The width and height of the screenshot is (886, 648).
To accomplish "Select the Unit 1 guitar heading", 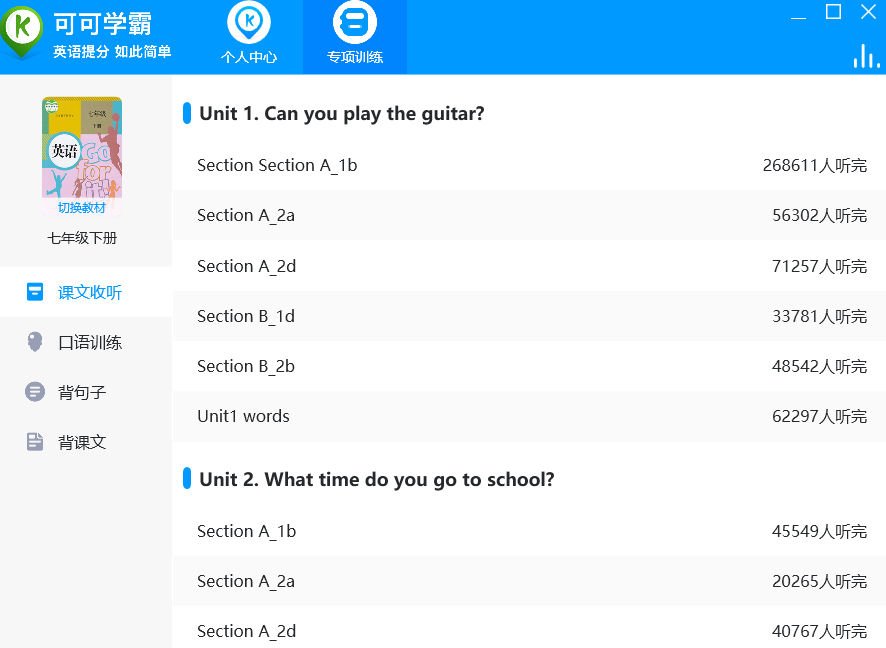I will (341, 113).
